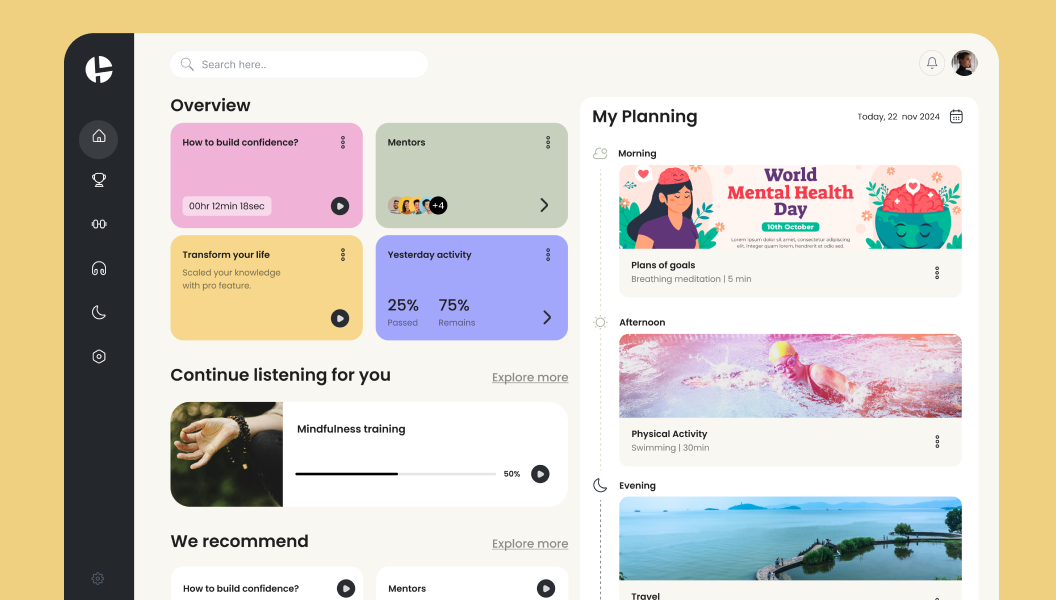Click the Mindfulness training progress bar

[395, 474]
